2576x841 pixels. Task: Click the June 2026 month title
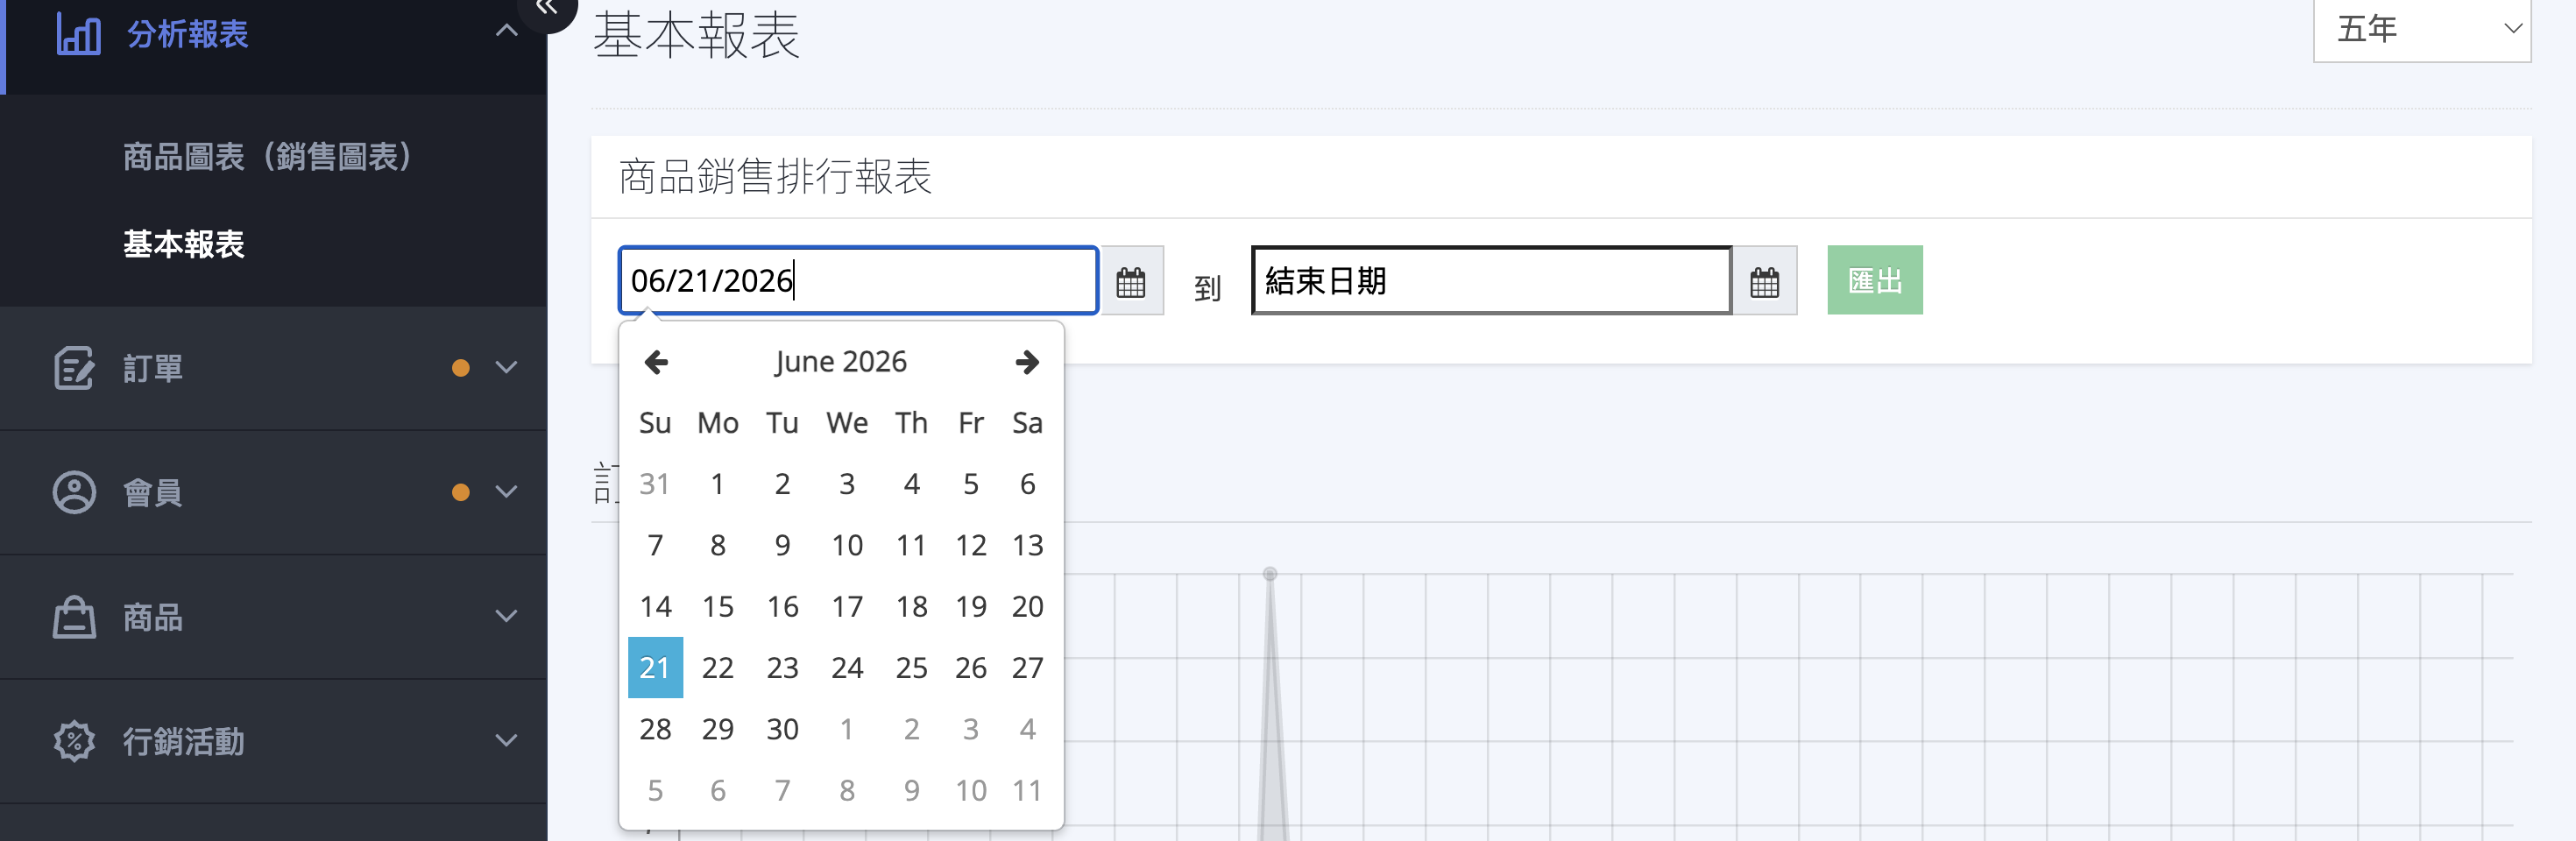click(841, 362)
